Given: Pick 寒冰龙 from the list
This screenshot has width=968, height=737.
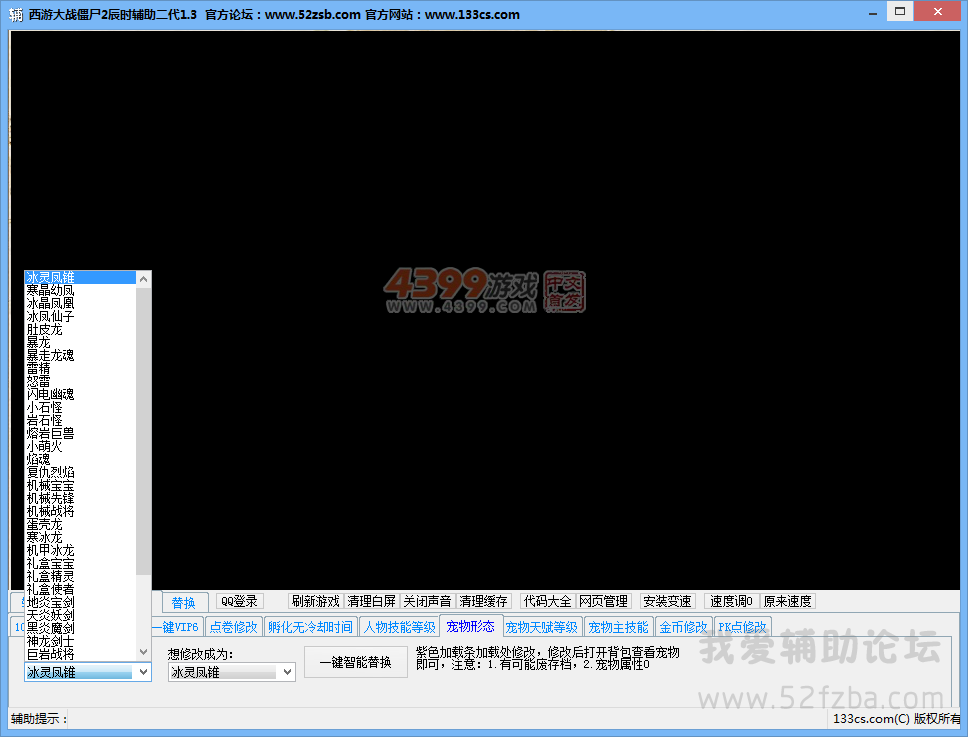Looking at the screenshot, I should tap(80, 537).
